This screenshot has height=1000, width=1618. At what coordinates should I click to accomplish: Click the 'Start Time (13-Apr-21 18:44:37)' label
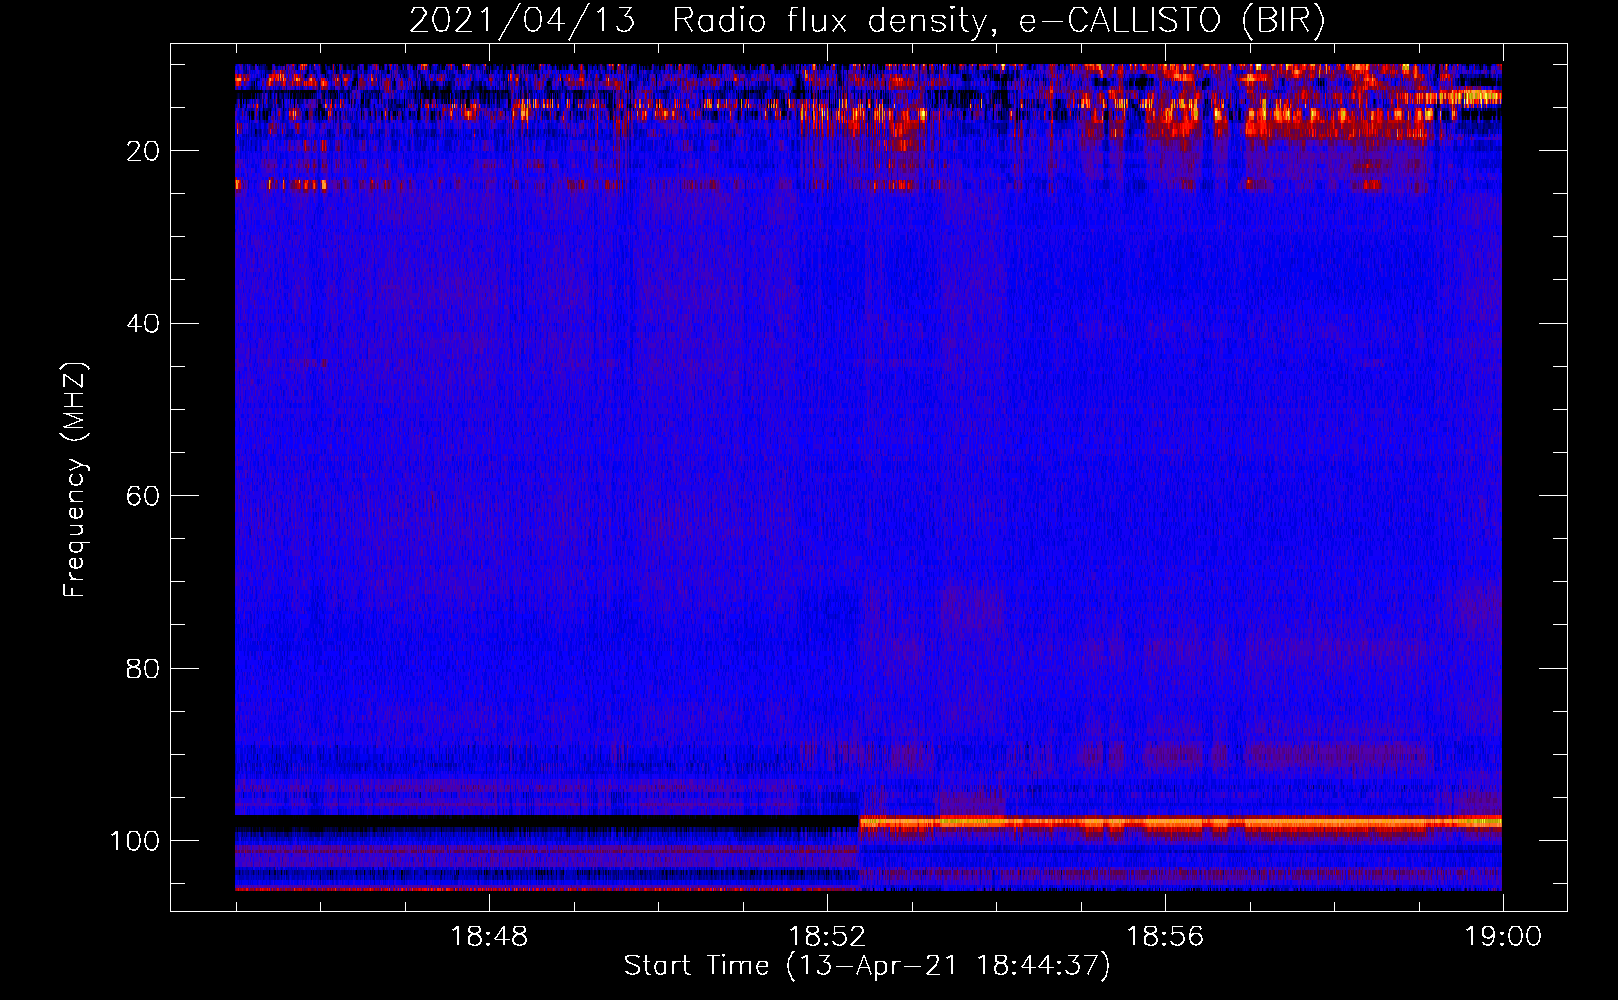[867, 966]
